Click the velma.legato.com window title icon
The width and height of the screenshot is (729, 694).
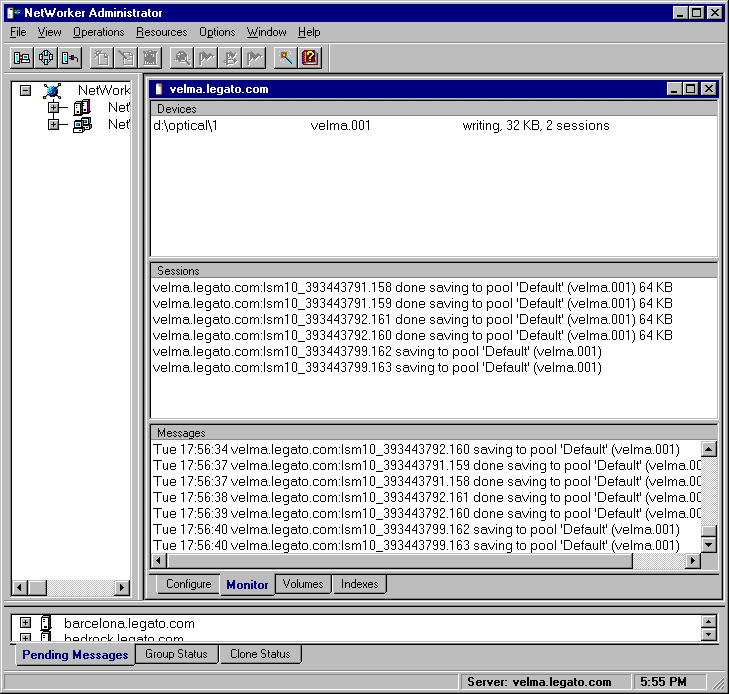tap(159, 89)
